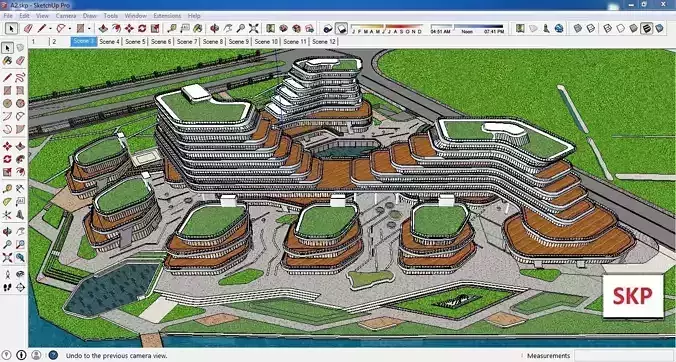Expand the Arc tool dropdown arrow
This screenshot has height=362, width=676.
pyautogui.click(x=69, y=29)
